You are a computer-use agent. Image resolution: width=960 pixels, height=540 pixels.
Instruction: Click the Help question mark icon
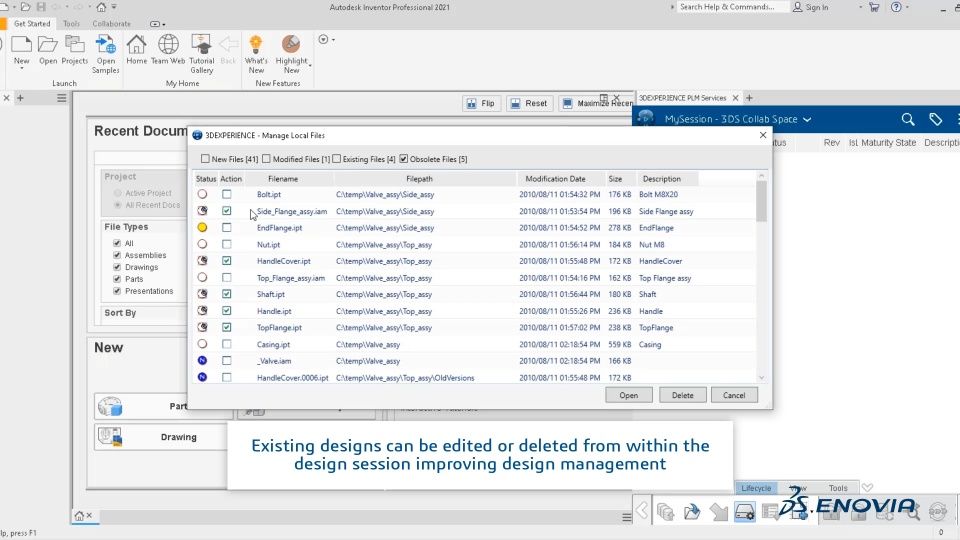tap(896, 7)
